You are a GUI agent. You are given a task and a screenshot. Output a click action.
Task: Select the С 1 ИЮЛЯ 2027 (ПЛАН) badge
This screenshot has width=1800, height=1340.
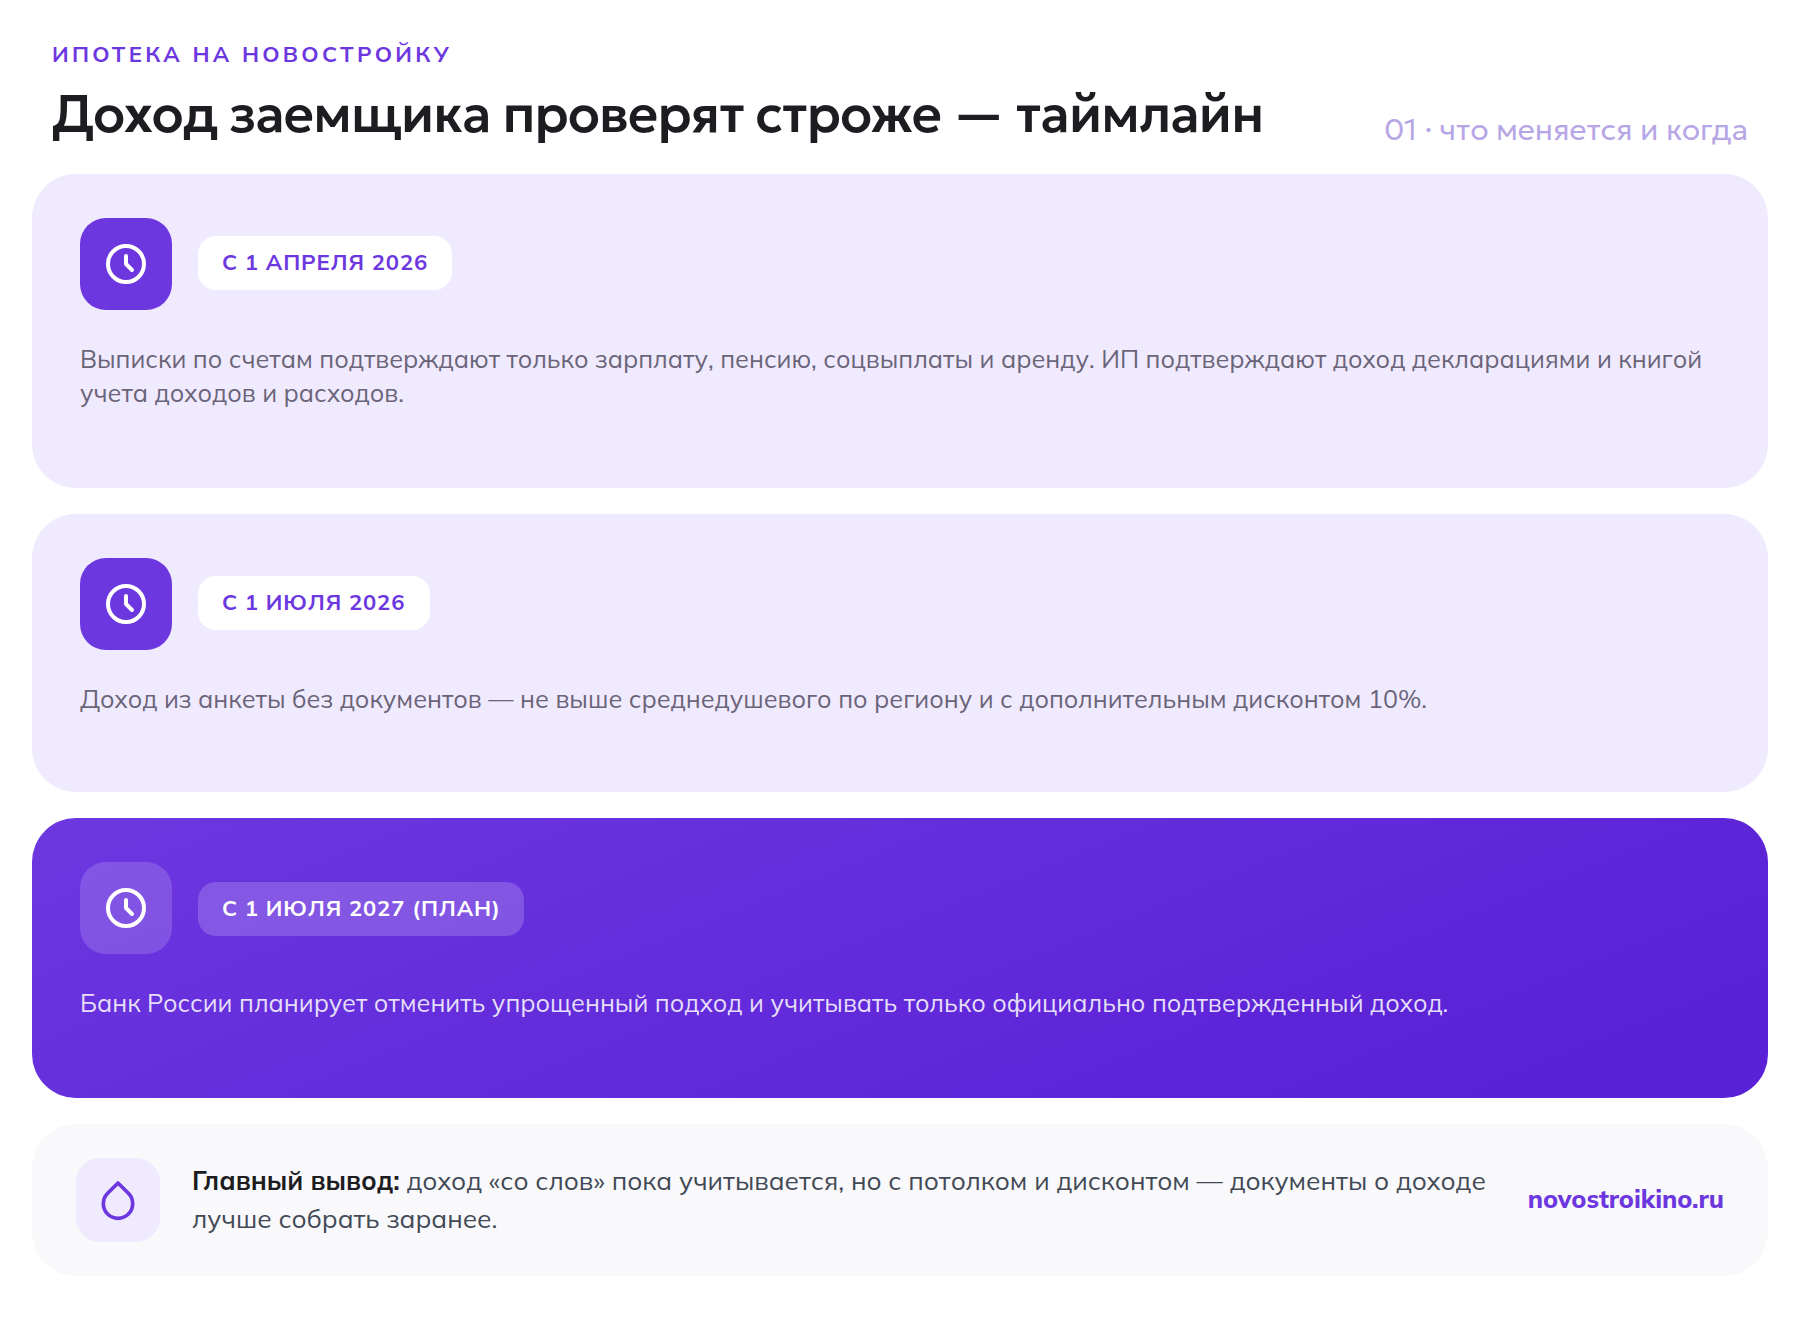tap(361, 909)
